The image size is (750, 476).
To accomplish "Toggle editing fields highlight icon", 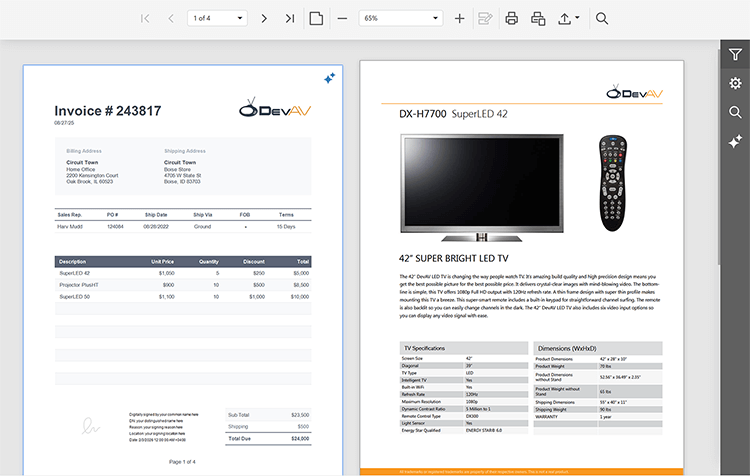I will click(485, 19).
